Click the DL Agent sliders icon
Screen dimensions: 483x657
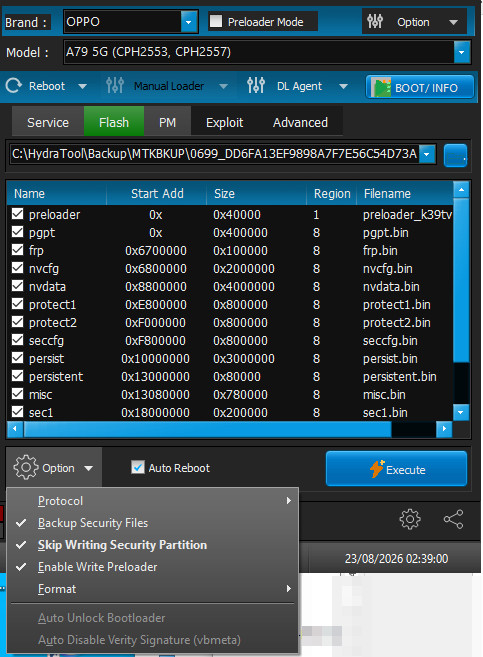pos(256,86)
